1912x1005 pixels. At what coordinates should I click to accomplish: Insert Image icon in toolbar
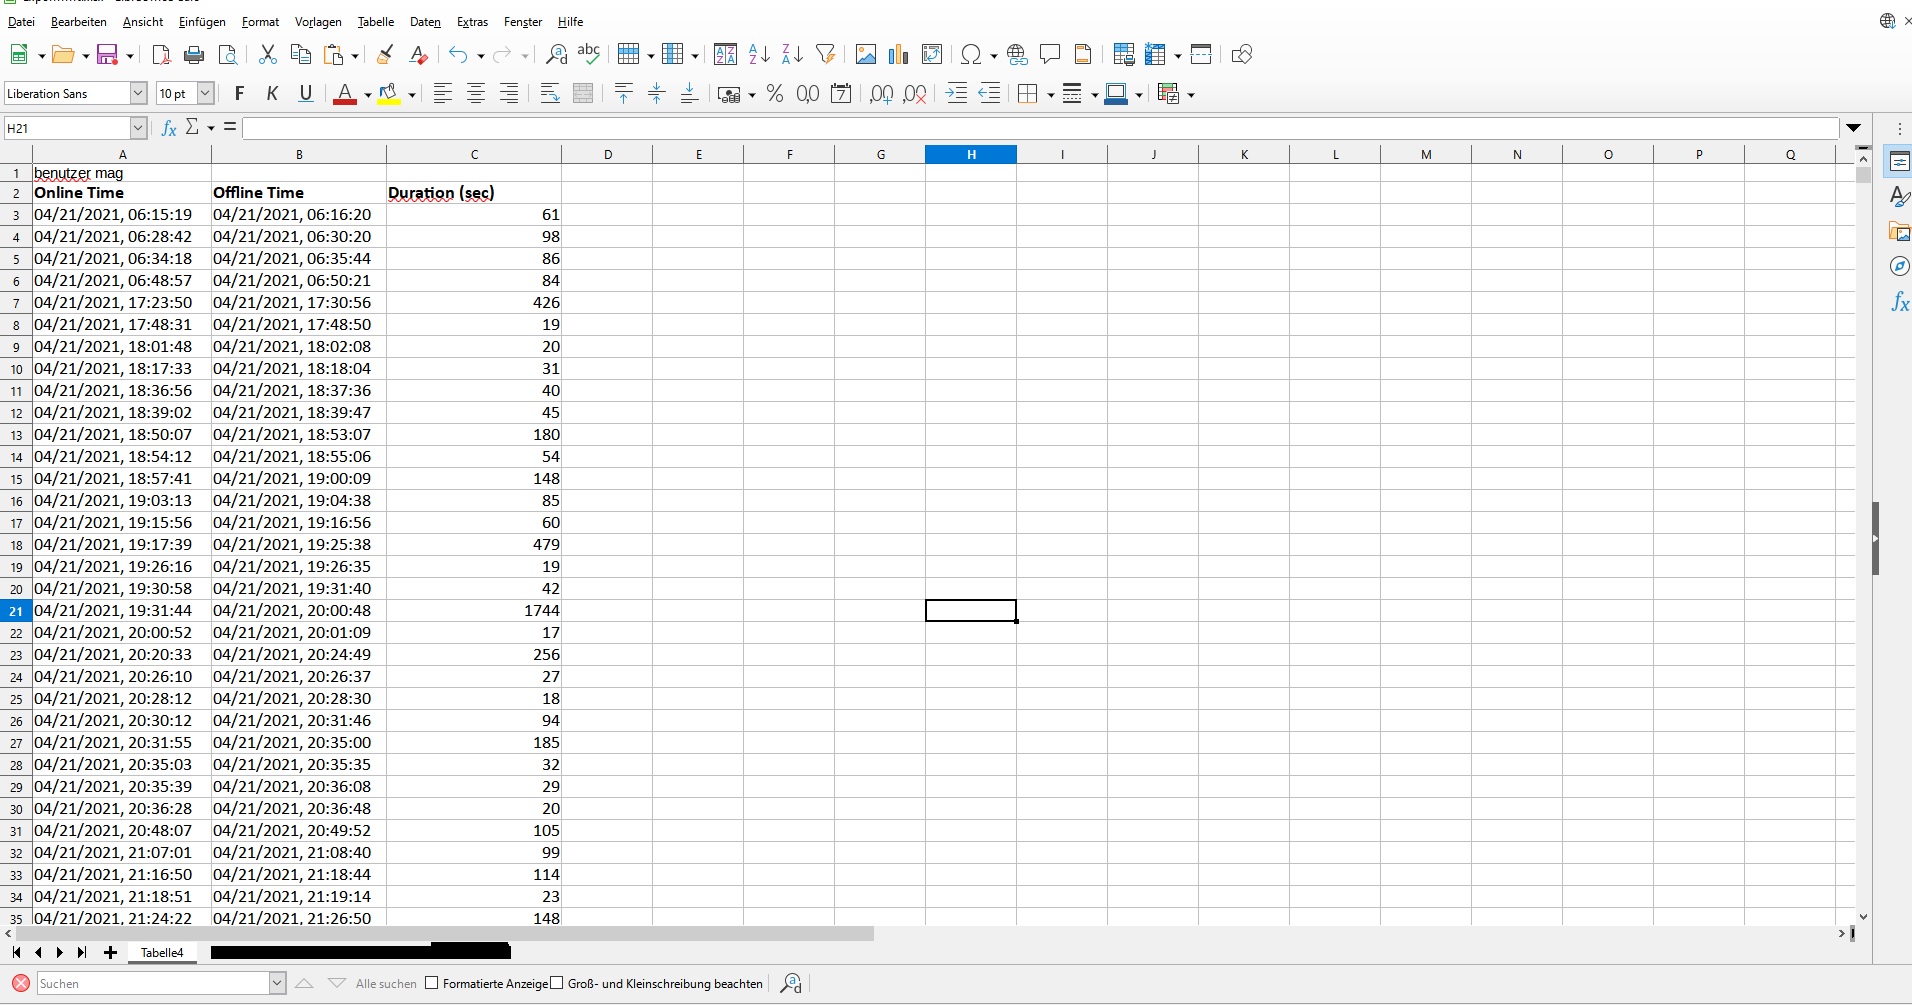tap(866, 55)
